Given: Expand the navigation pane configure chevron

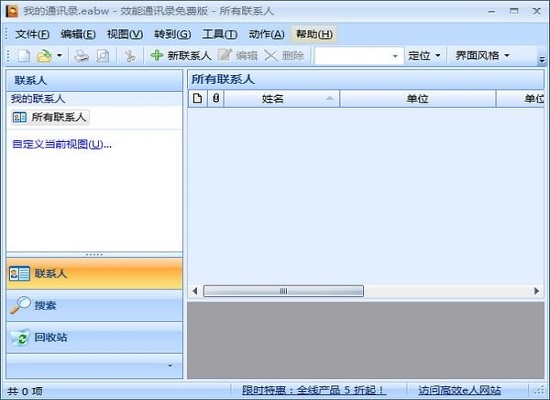Looking at the screenshot, I should tap(170, 366).
